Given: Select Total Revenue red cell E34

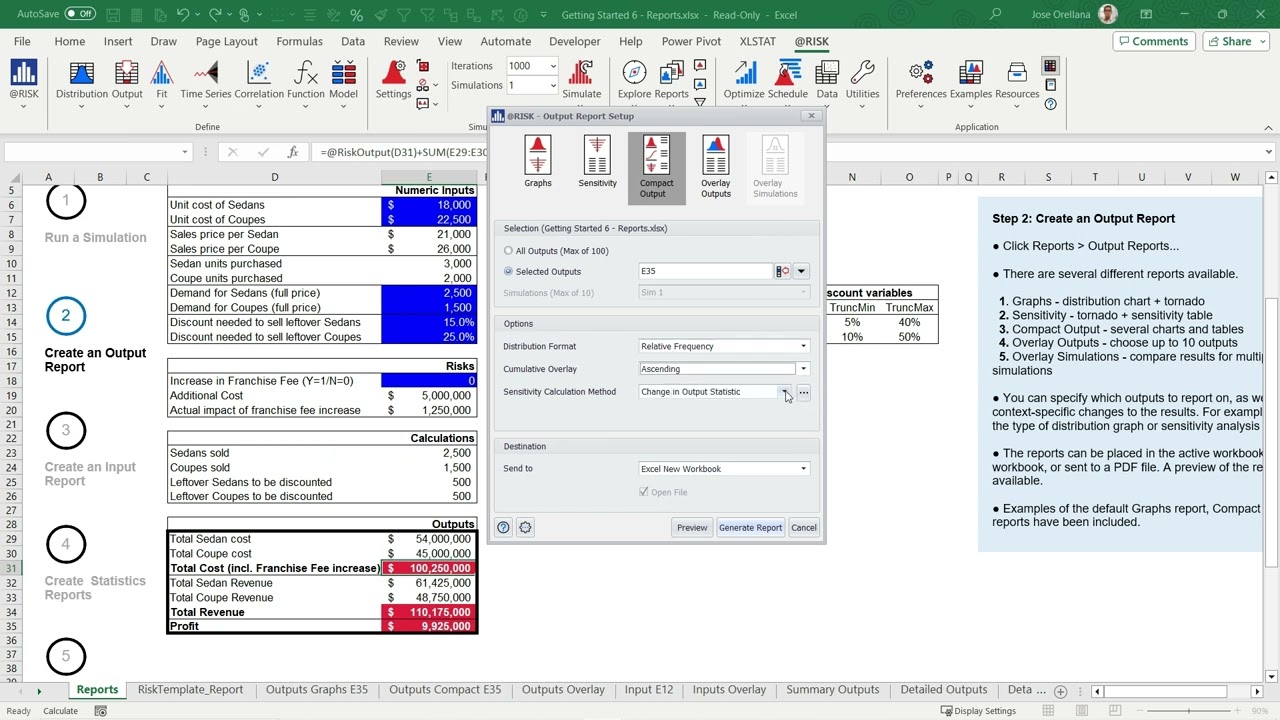Looking at the screenshot, I should pos(429,612).
